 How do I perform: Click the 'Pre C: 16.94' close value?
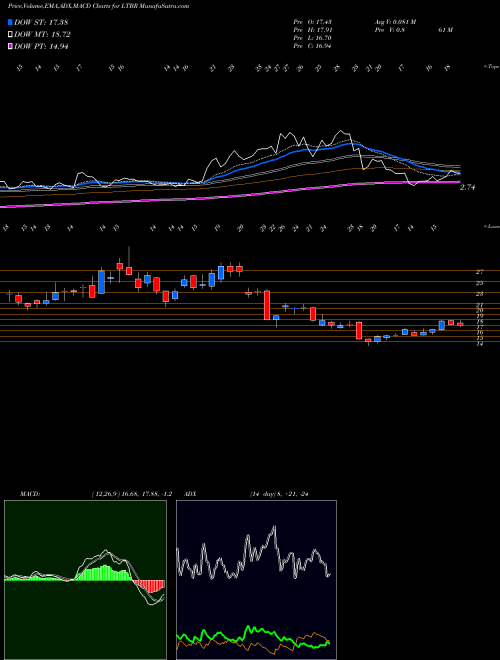point(312,46)
